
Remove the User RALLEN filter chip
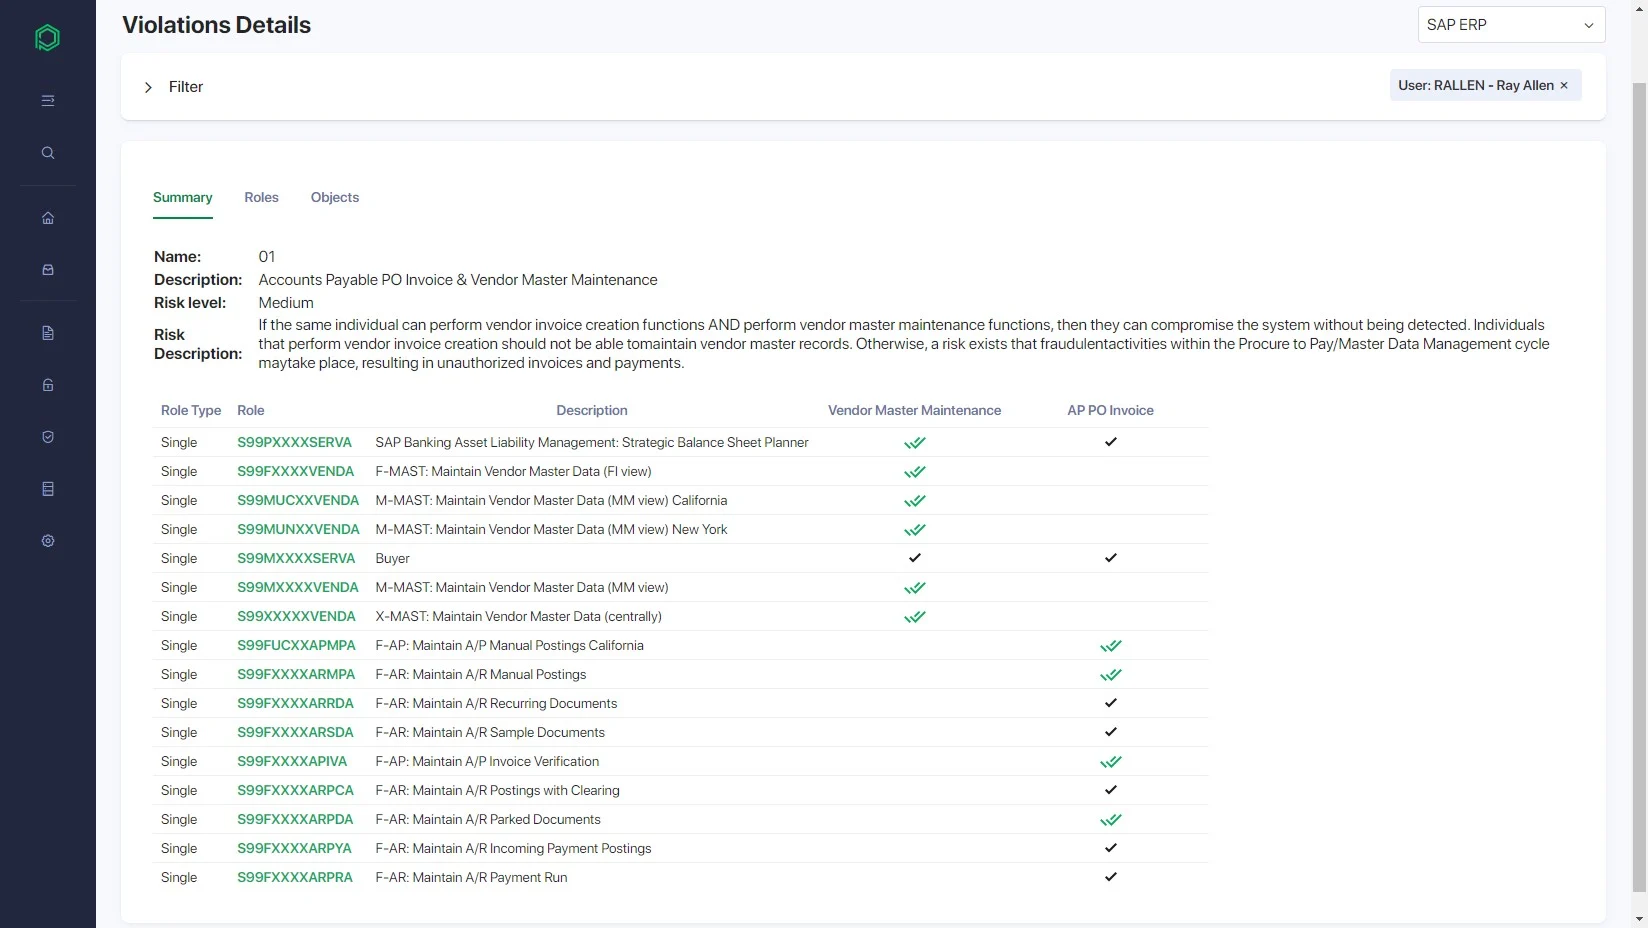point(1564,86)
